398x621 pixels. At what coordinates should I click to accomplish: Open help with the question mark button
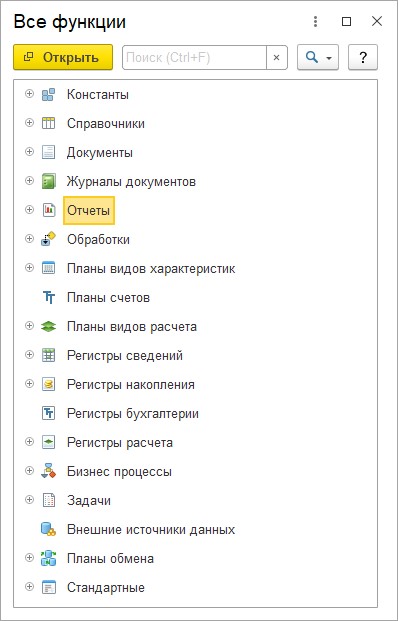(363, 58)
